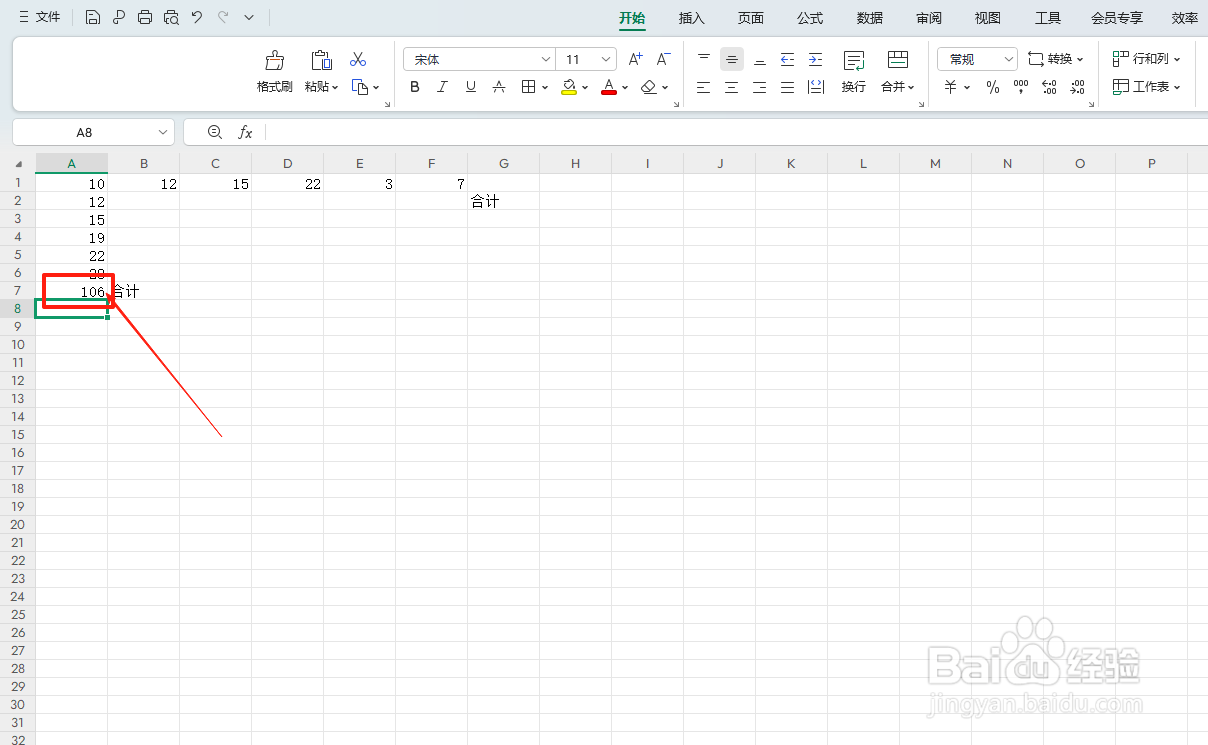Click the zoom magnifier icon in formula bar
This screenshot has width=1208, height=745.
coord(214,132)
